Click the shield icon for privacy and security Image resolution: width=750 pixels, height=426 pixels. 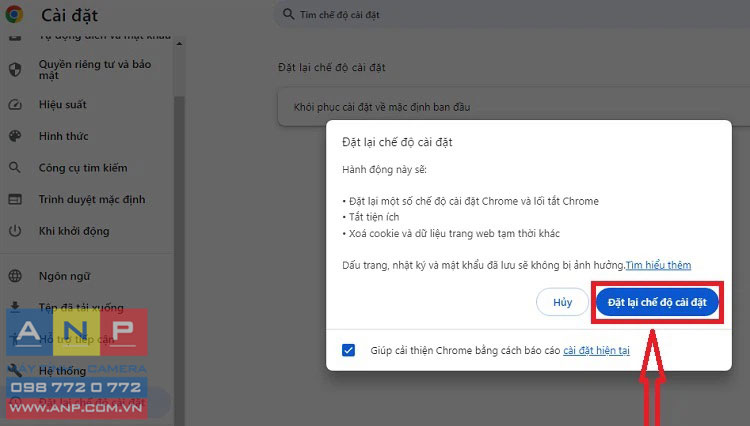(15, 69)
